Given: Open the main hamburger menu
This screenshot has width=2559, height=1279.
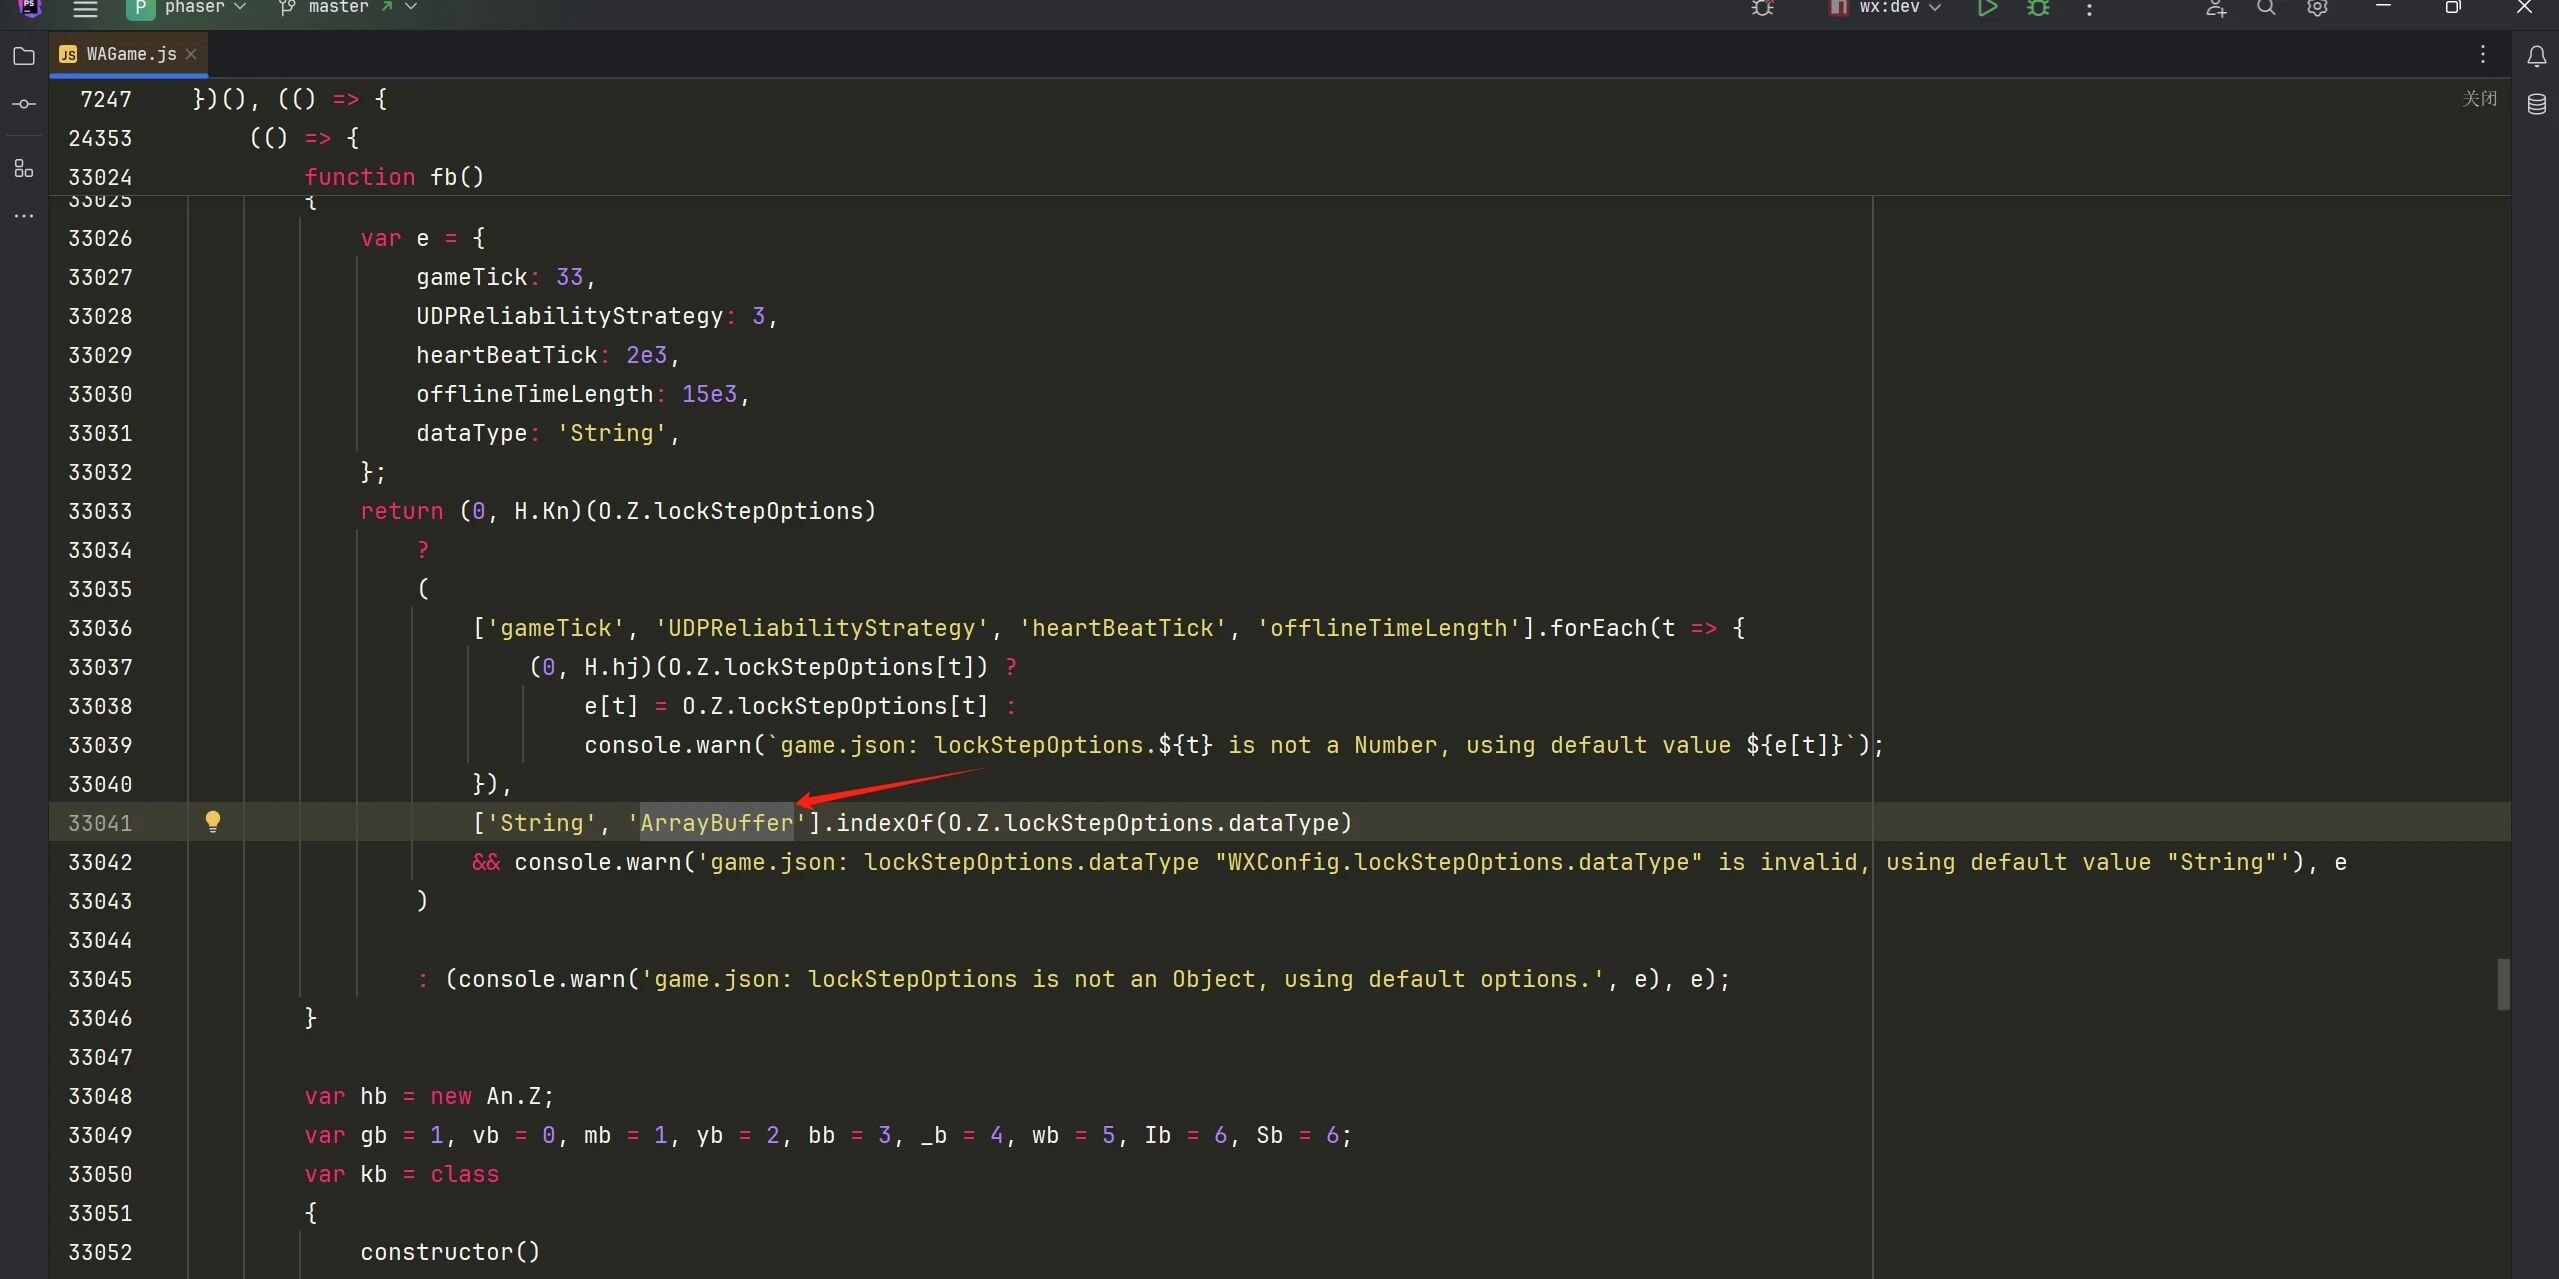Looking at the screenshot, I should tap(86, 9).
